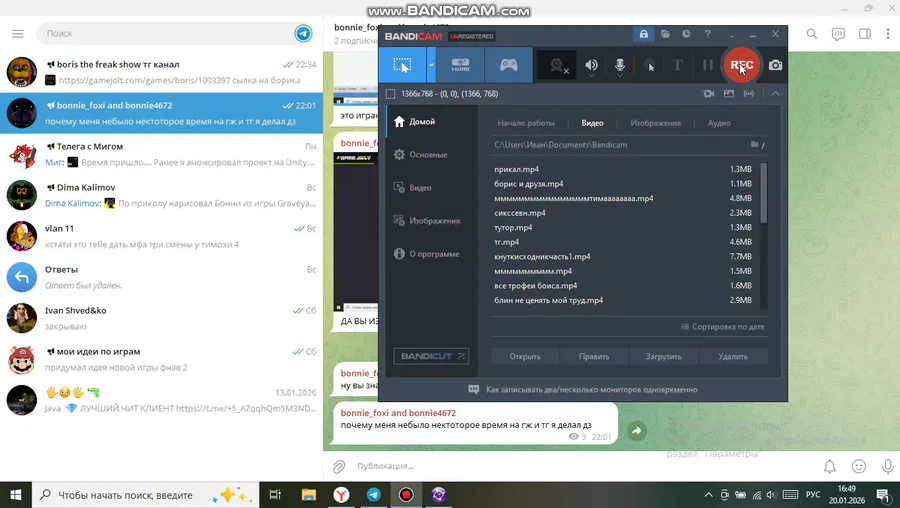The image size is (900, 508).
Task: Open the Изображения settings section
Action: 432,221
